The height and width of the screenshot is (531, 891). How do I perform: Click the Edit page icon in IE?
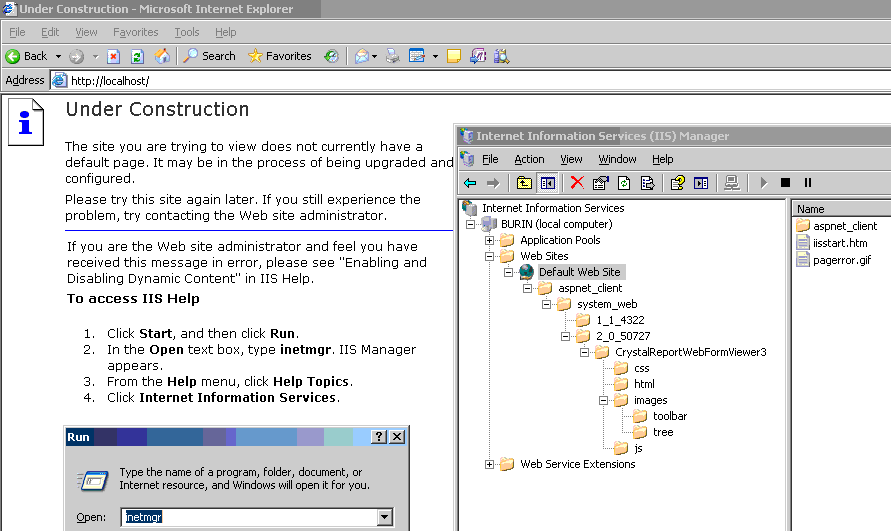click(417, 56)
